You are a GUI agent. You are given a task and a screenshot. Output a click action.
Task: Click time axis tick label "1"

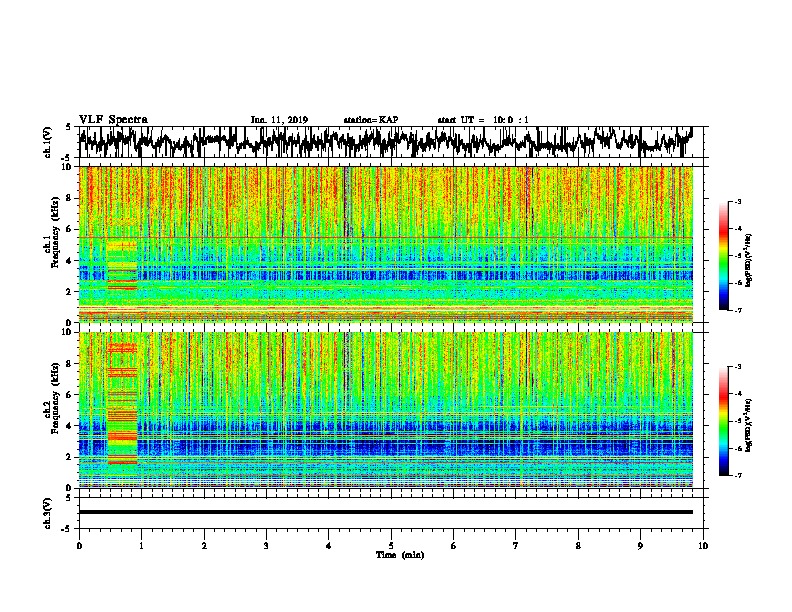tap(141, 546)
